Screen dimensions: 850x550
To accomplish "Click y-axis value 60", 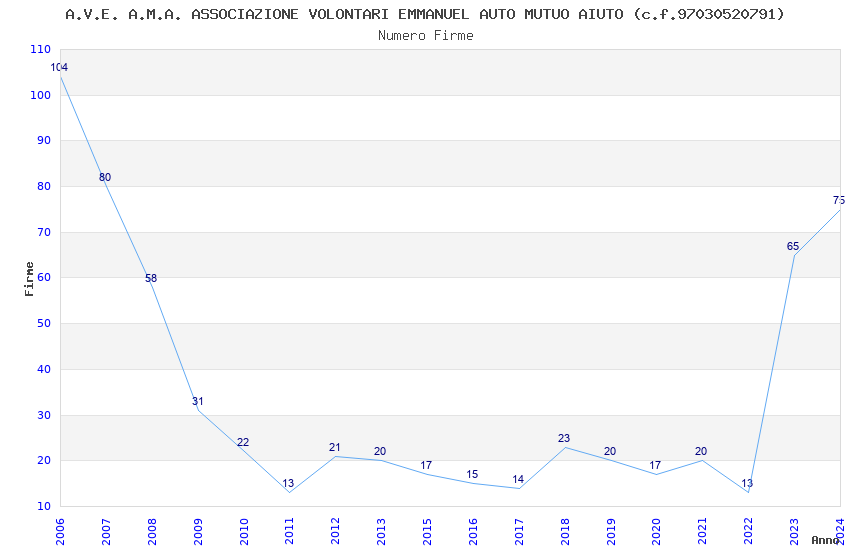I will [x=44, y=277].
